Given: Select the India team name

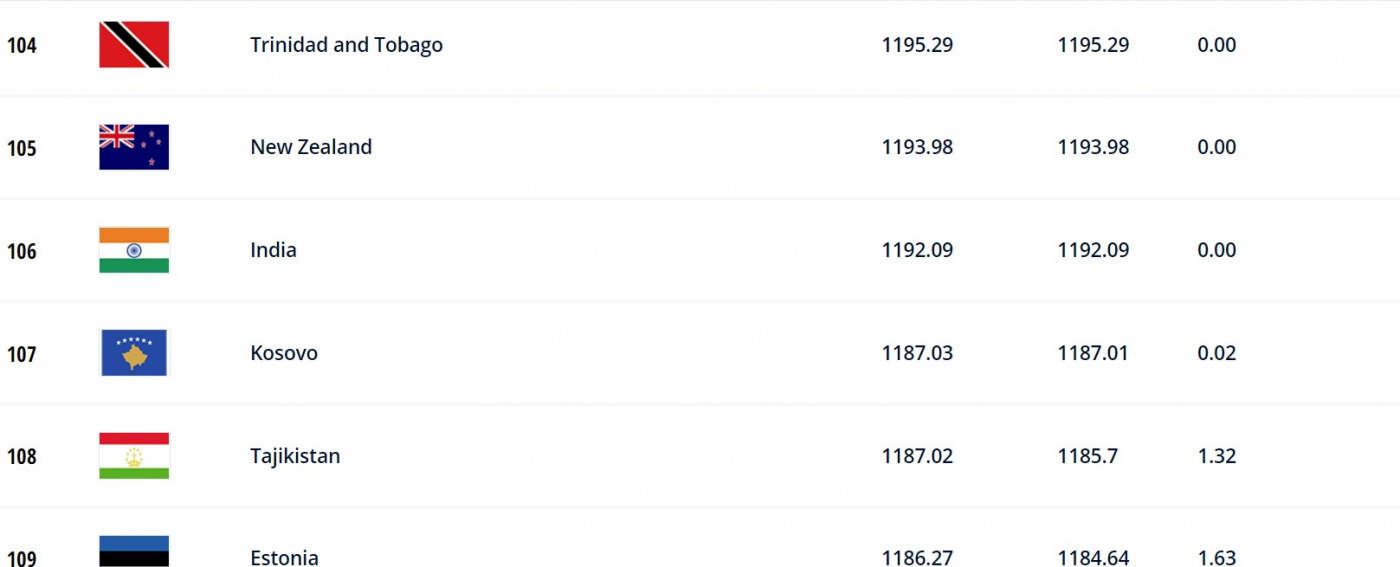Looking at the screenshot, I should coord(273,250).
